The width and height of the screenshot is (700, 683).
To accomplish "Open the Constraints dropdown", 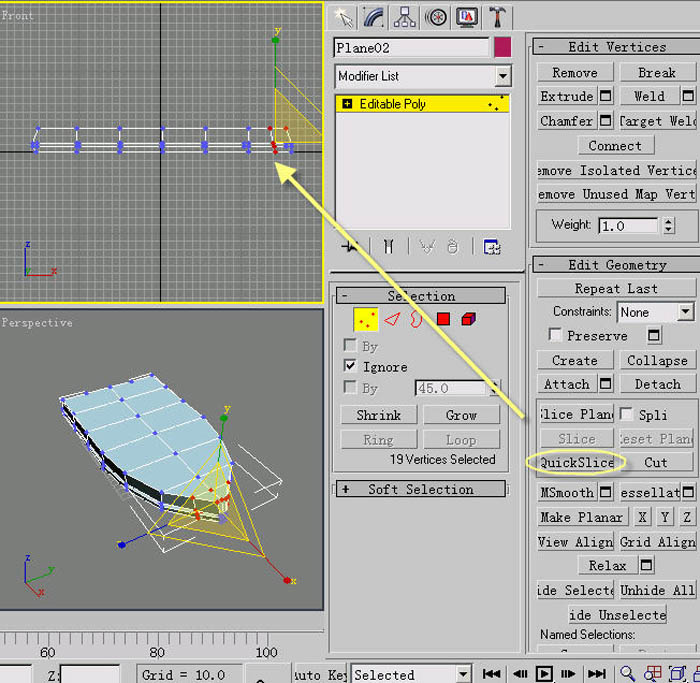I will pyautogui.click(x=685, y=311).
